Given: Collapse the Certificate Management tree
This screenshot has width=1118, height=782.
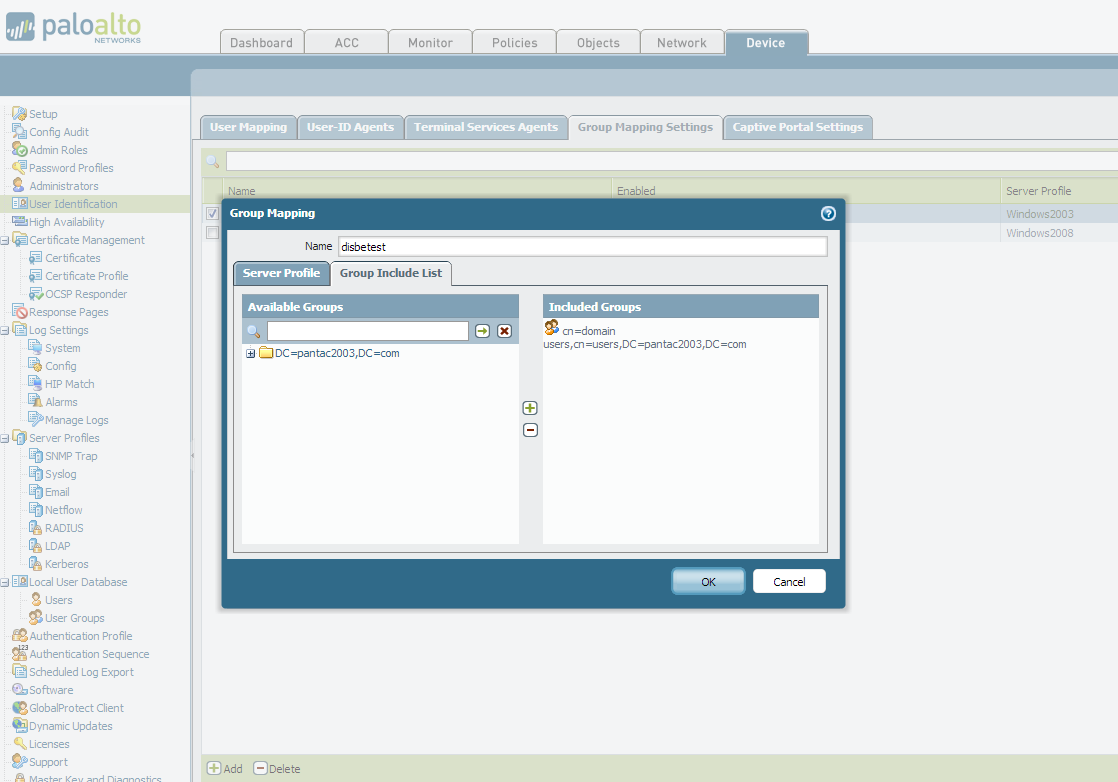Looking at the screenshot, I should (4, 240).
